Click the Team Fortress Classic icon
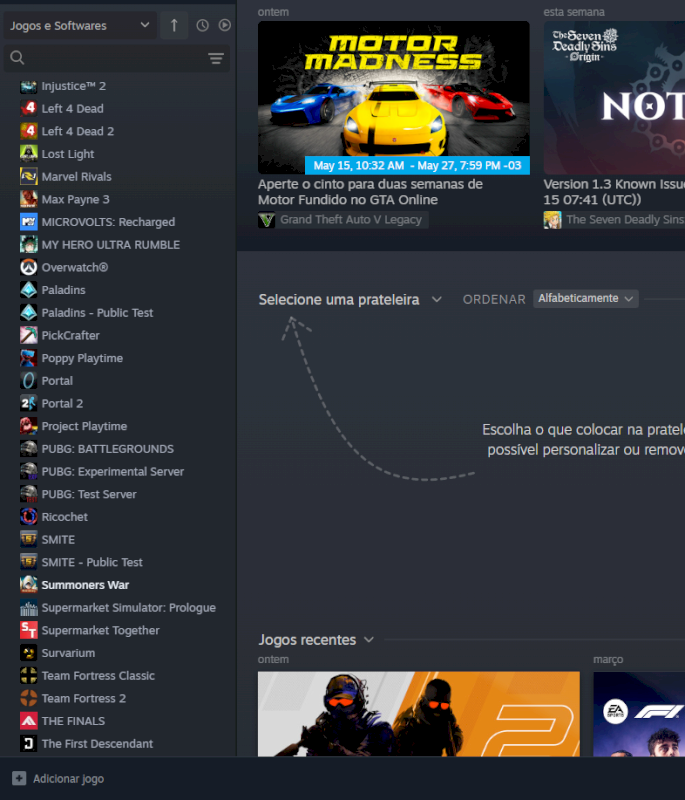Screen dimensions: 685x800 click(29, 676)
